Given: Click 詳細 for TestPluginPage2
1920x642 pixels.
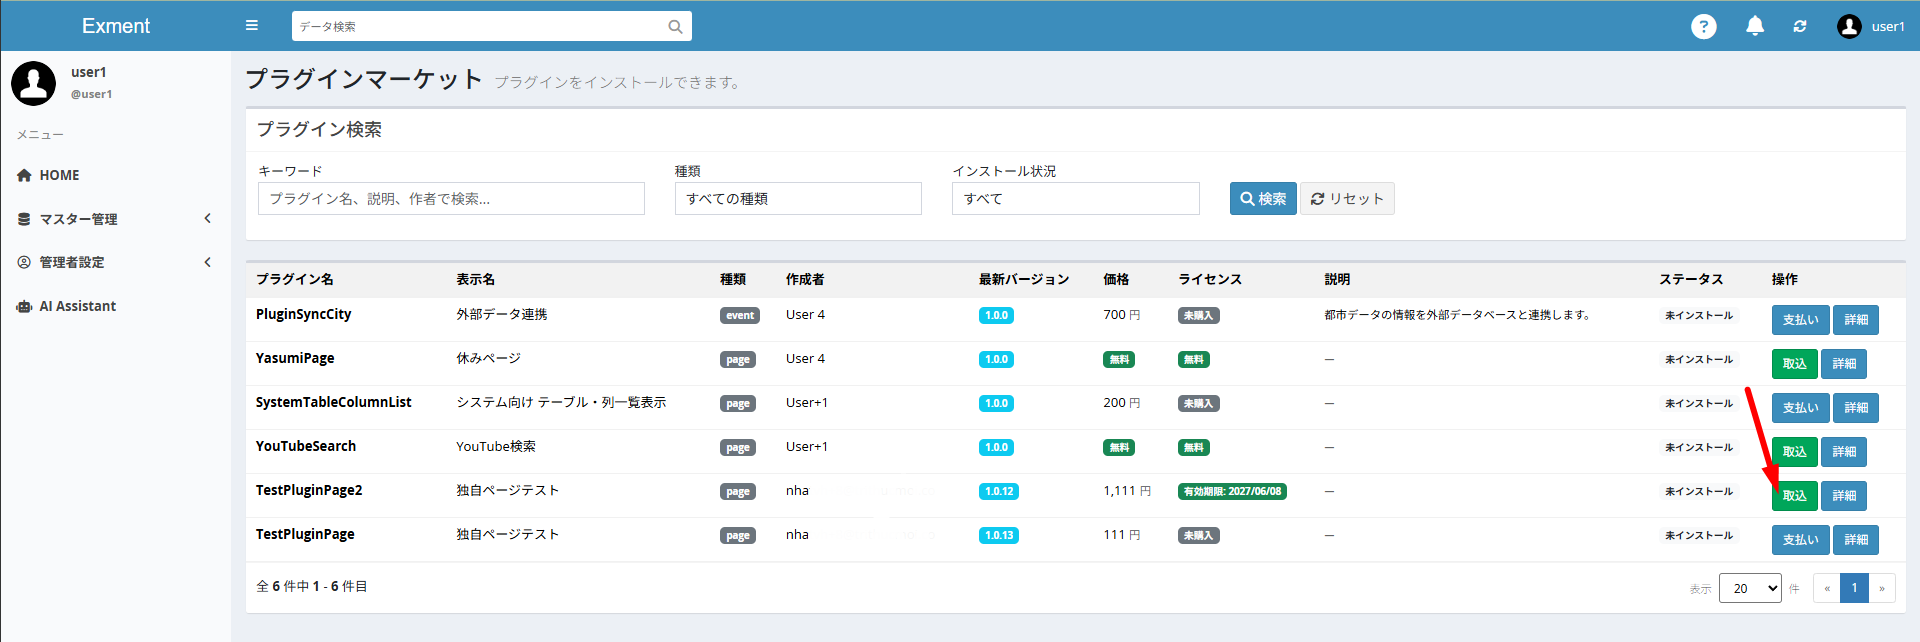Looking at the screenshot, I should [x=1844, y=496].
